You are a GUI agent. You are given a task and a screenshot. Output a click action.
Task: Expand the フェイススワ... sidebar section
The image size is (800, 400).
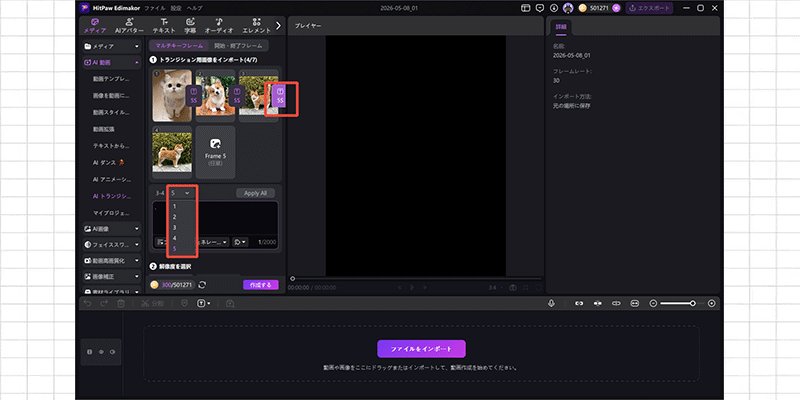click(112, 244)
